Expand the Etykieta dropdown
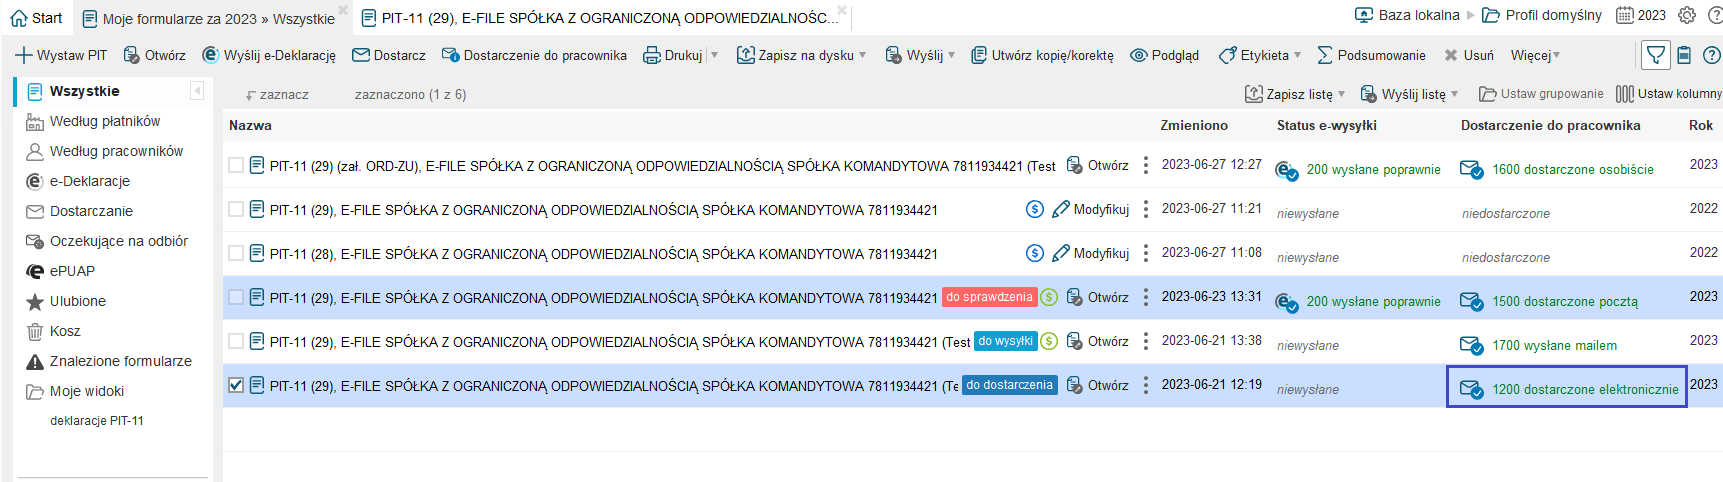Screen dimensions: 1723x482 click(x=1297, y=56)
